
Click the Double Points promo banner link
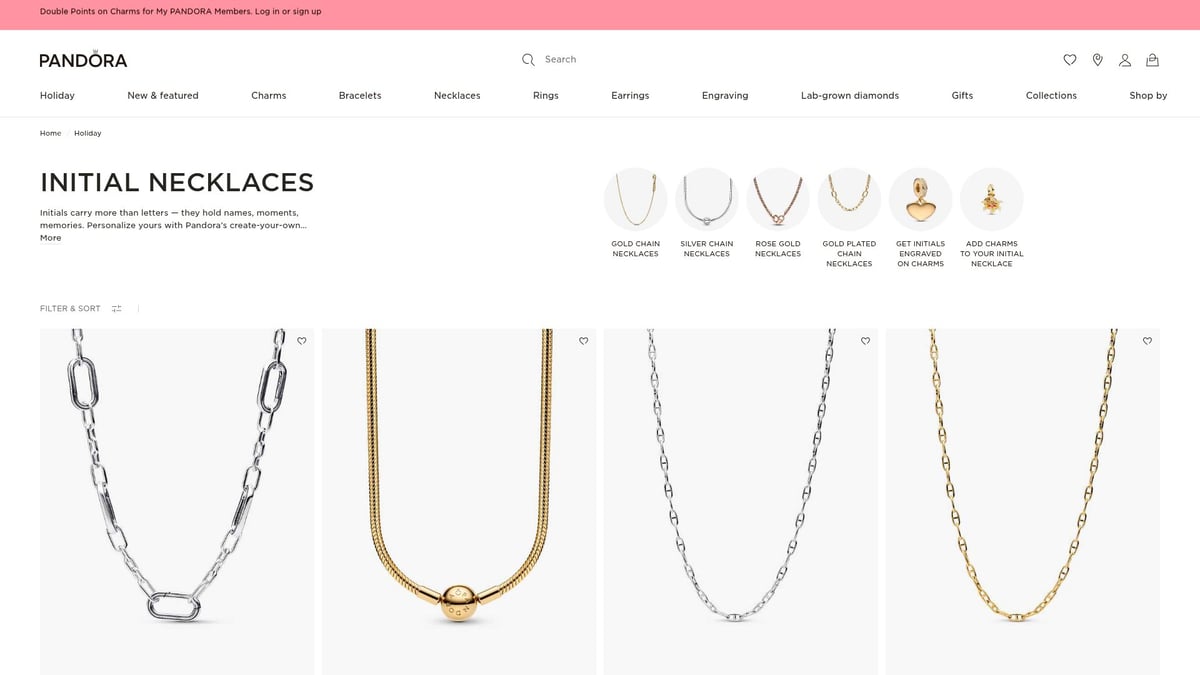coord(180,12)
